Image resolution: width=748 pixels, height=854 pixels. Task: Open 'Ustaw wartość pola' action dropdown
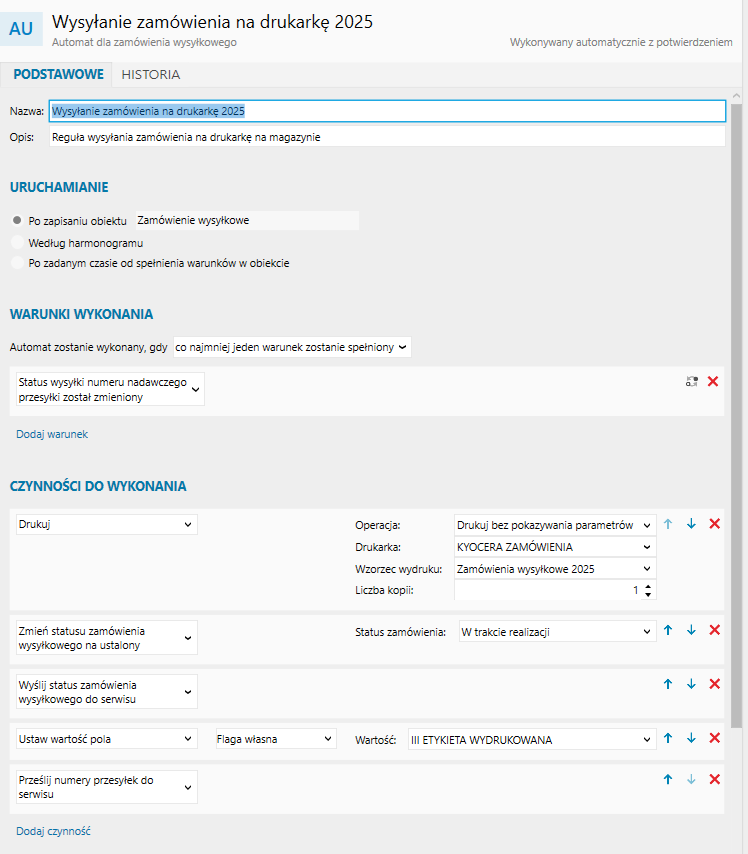pos(107,739)
